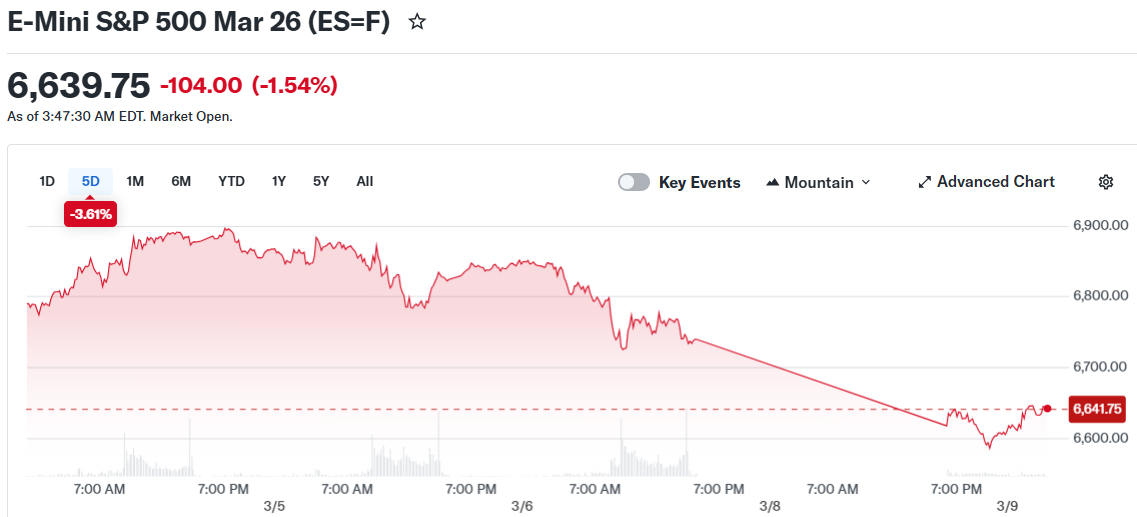This screenshot has width=1137, height=517.
Task: Select the 1D time range
Action: click(47, 181)
